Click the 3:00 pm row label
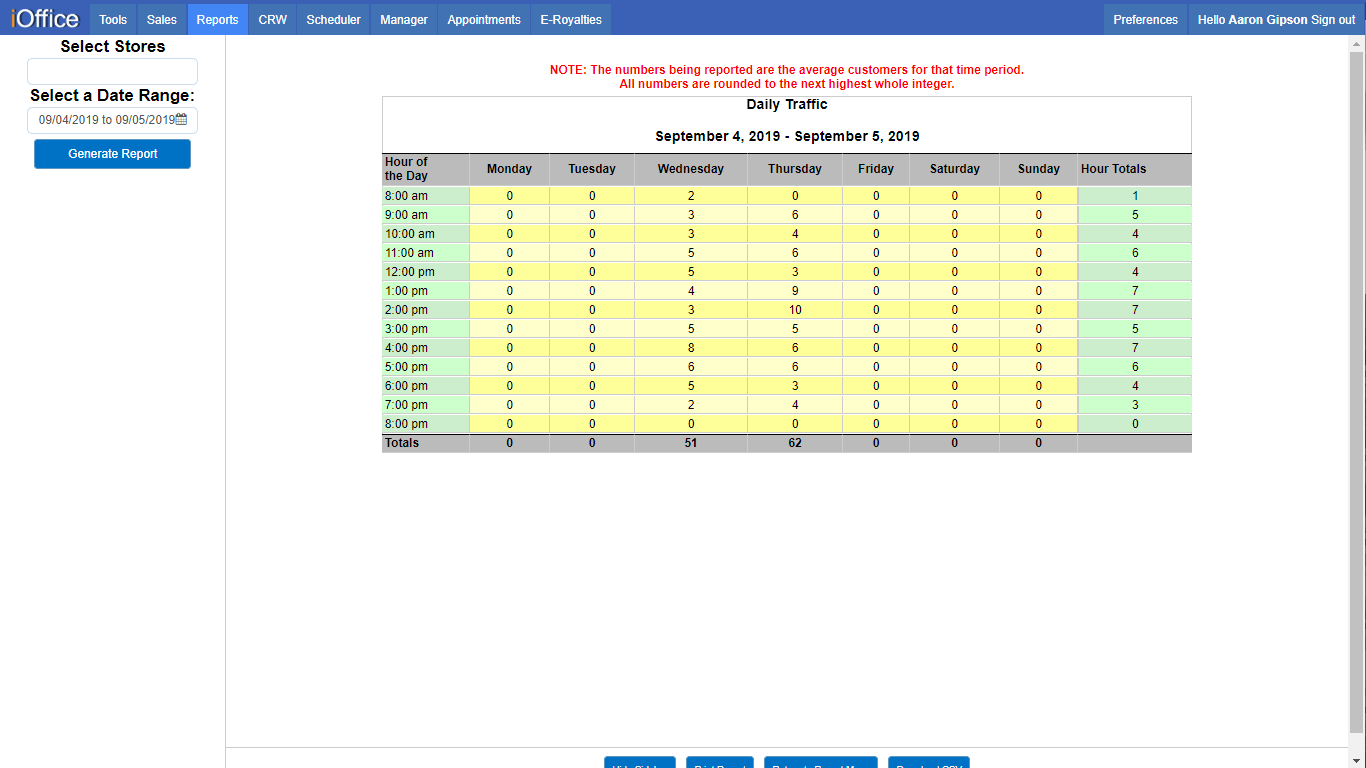This screenshot has height=768, width=1366. (426, 329)
